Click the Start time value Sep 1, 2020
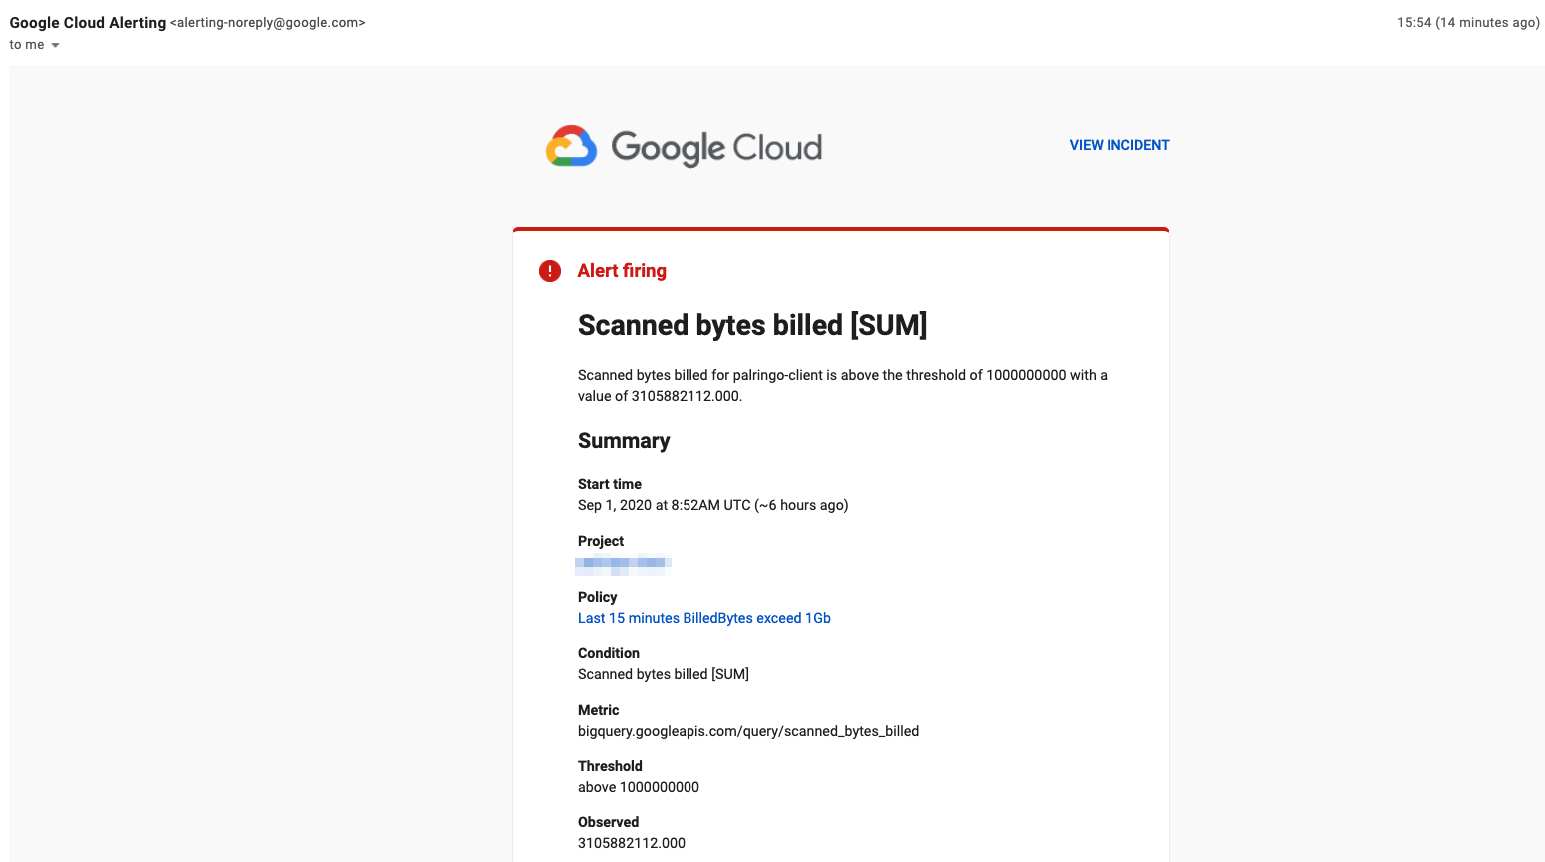This screenshot has width=1545, height=862. point(712,505)
